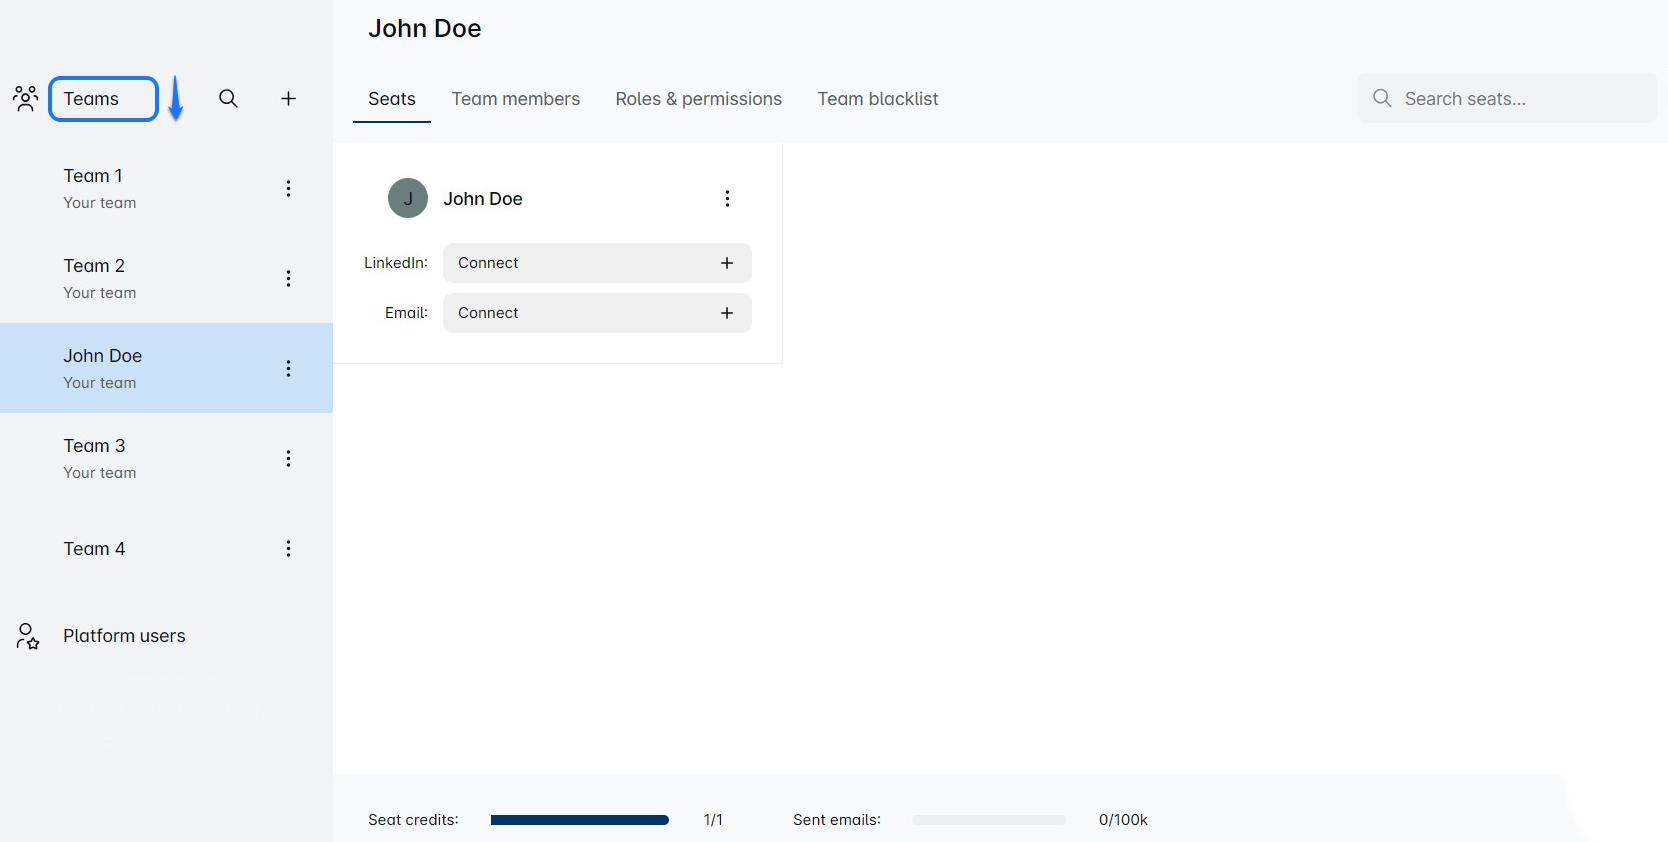Open the team search magnifier icon
Screen dimensions: 1668x842
point(228,98)
